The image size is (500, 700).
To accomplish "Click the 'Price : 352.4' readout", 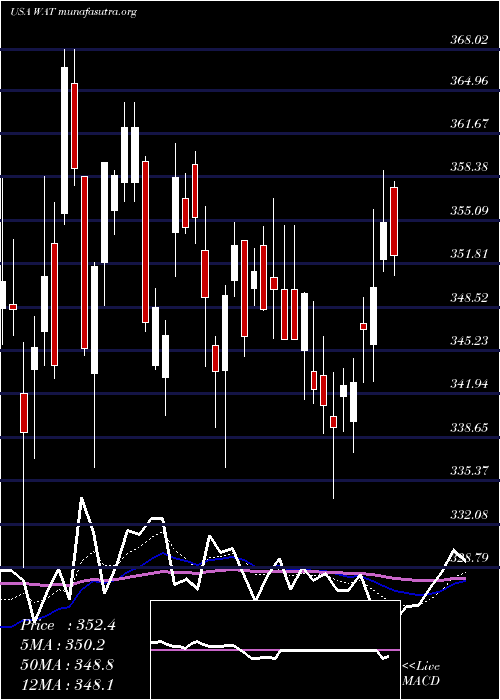I will pyautogui.click(x=68, y=625).
